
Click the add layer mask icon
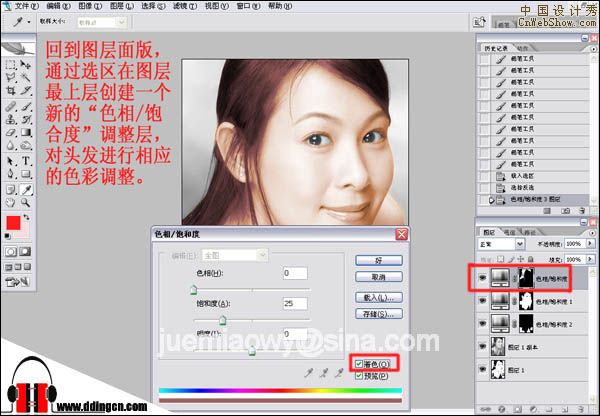tap(517, 409)
